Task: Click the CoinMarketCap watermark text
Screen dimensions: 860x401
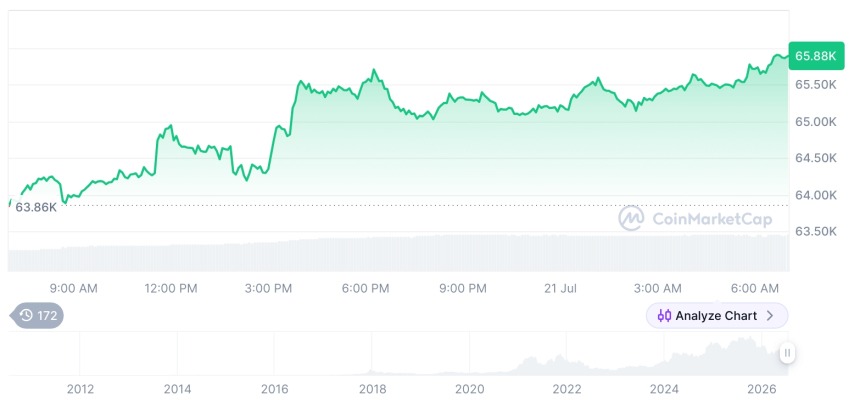Action: pyautogui.click(x=712, y=219)
